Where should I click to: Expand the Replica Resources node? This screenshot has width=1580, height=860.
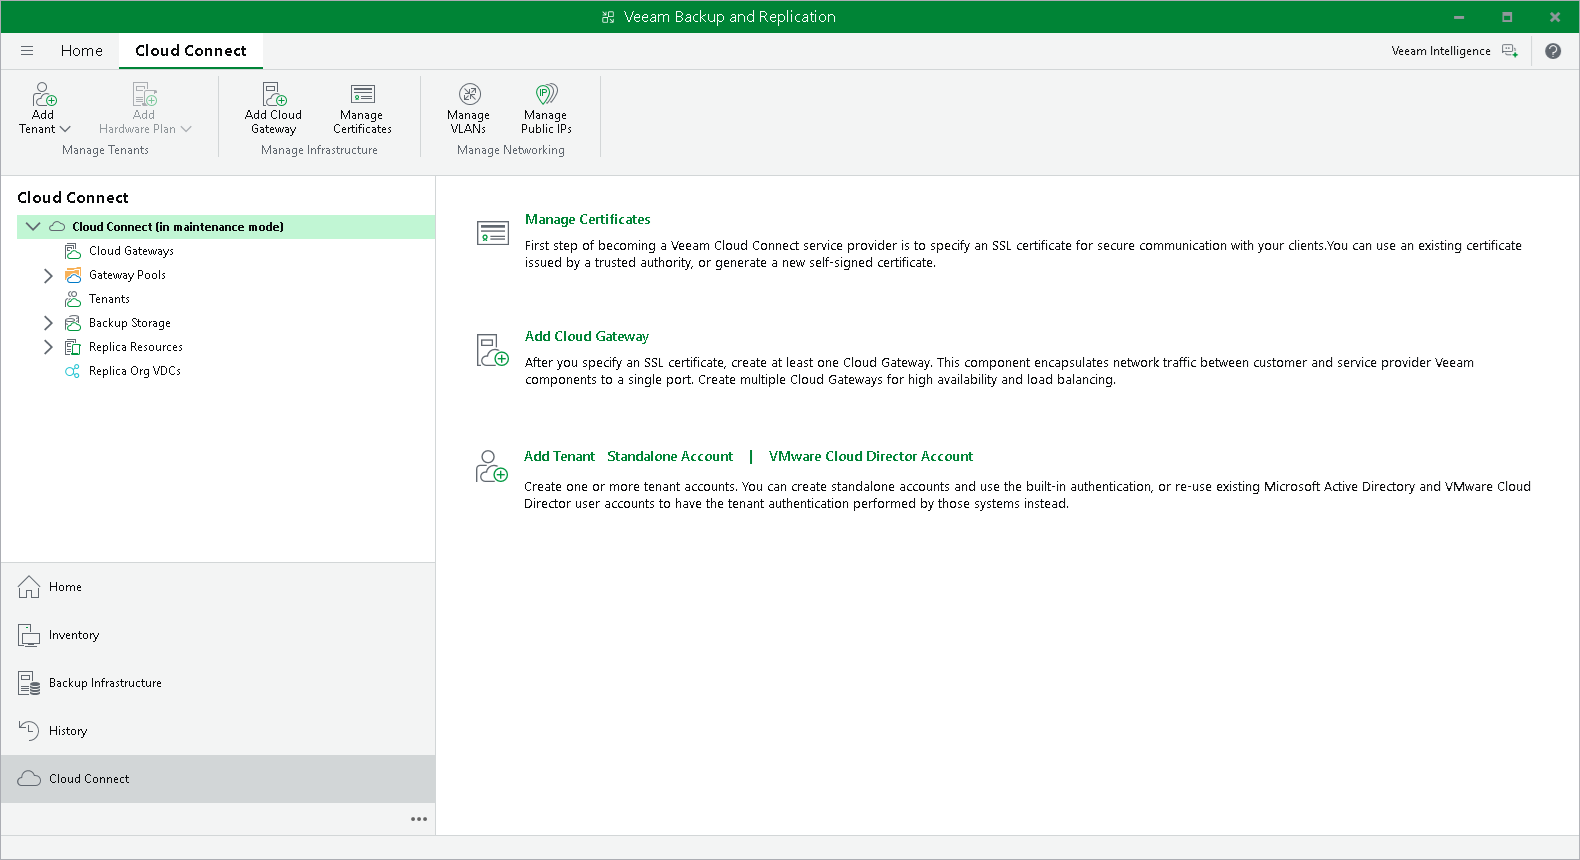48,347
